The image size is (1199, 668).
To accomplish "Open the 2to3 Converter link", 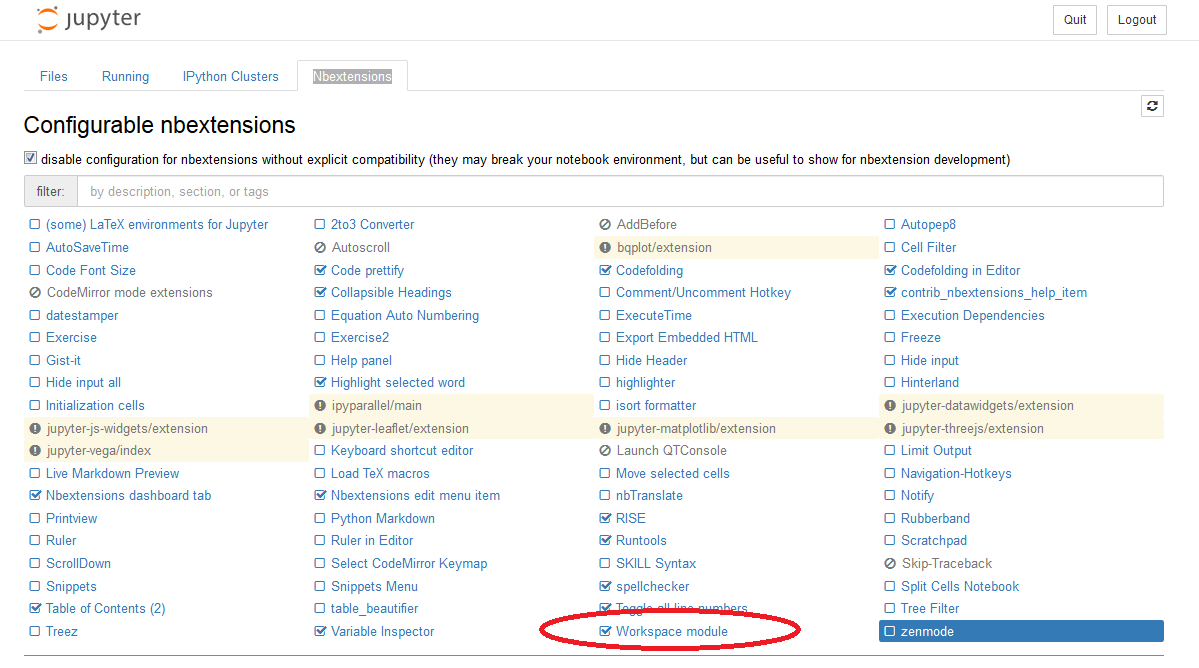I will click(372, 225).
